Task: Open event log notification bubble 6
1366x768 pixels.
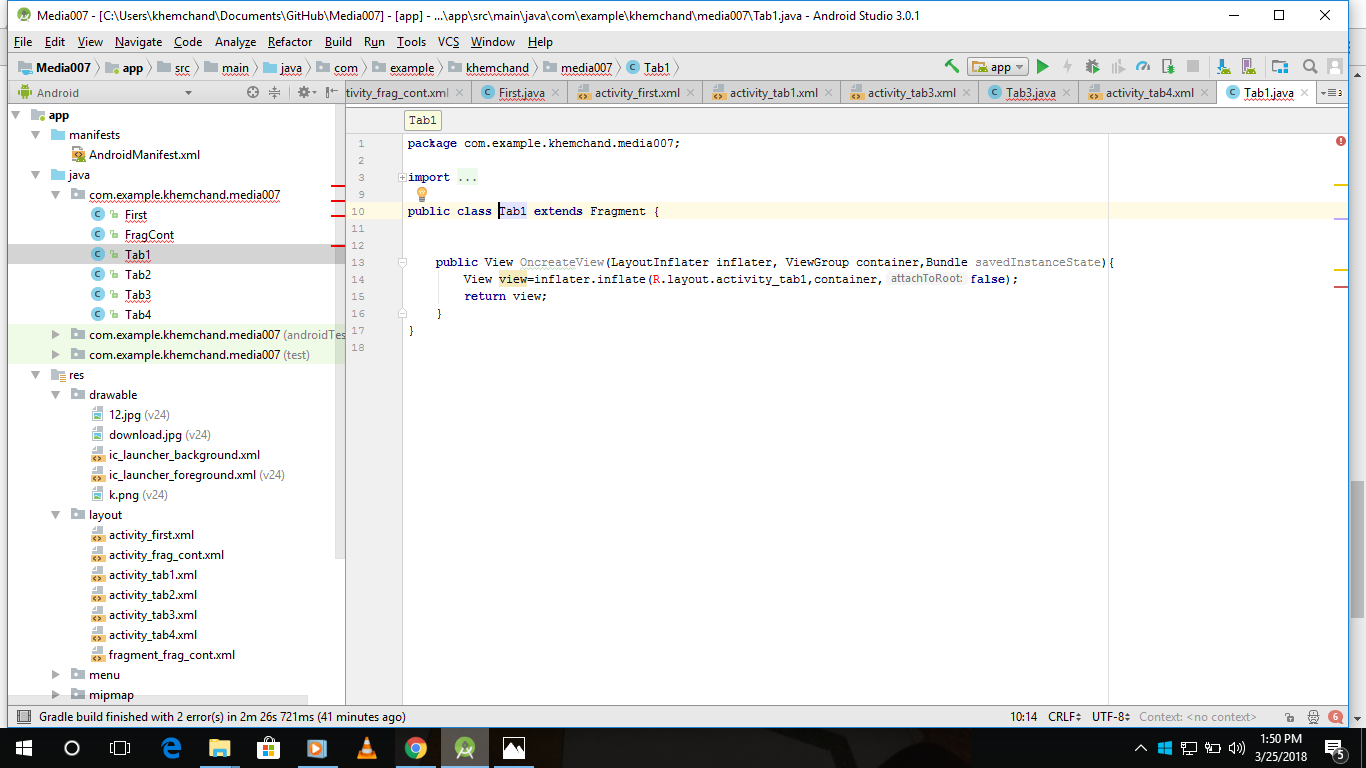Action: click(1336, 717)
